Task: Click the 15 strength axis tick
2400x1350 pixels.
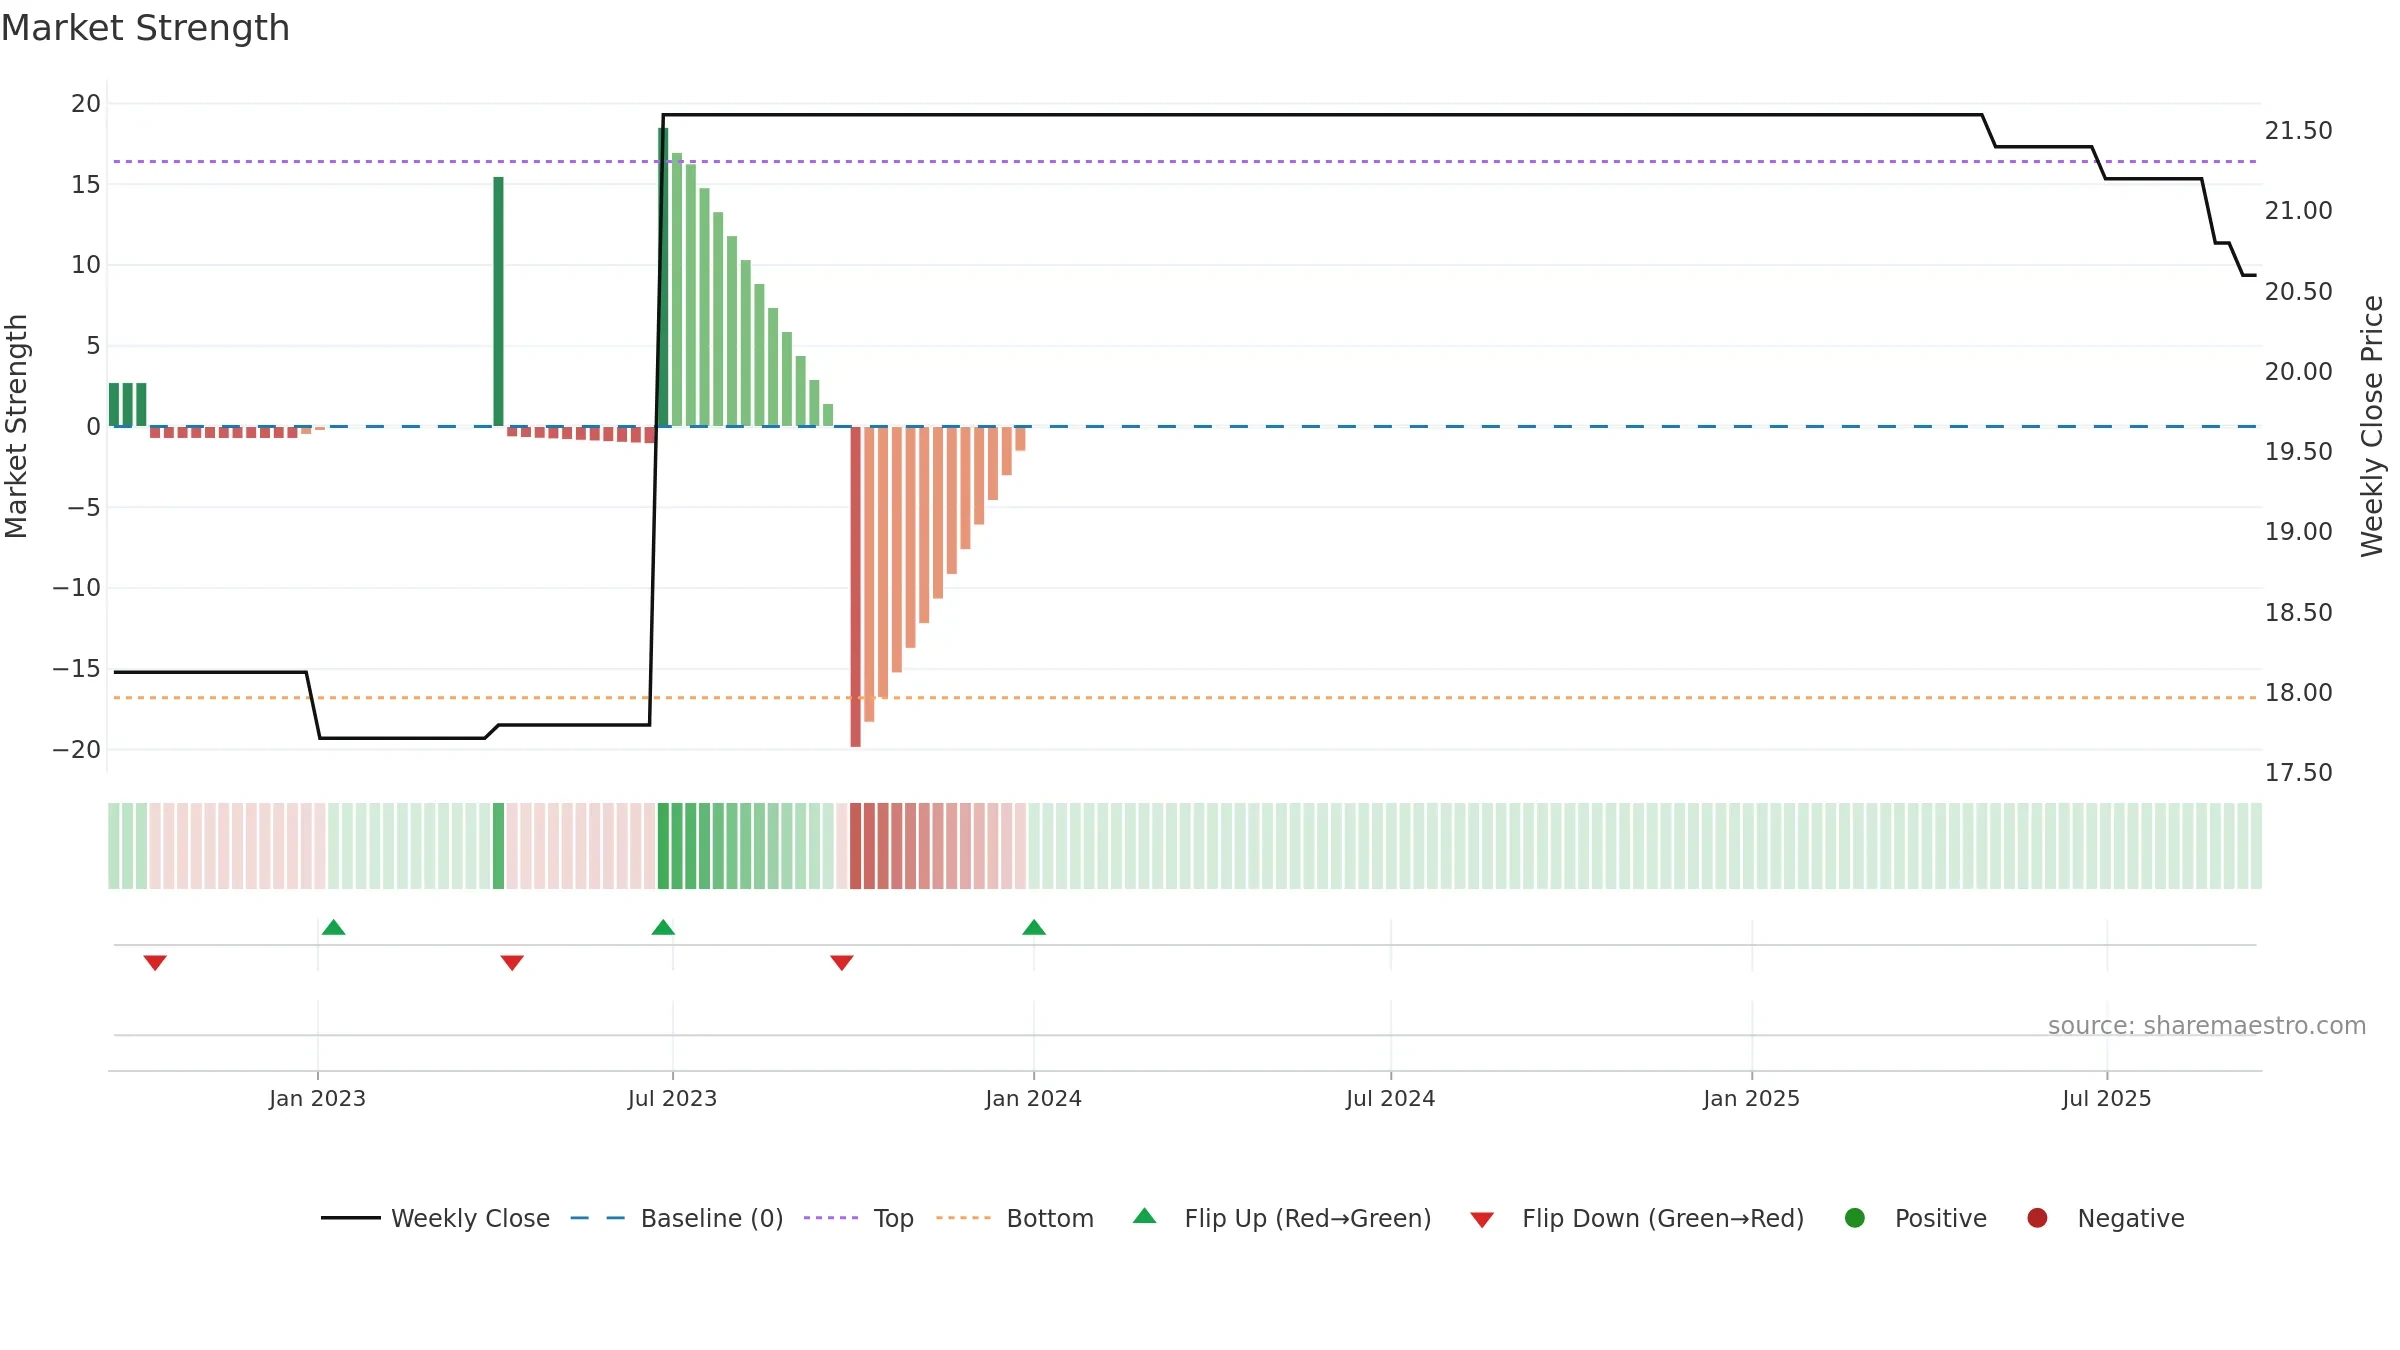Action: click(x=86, y=185)
